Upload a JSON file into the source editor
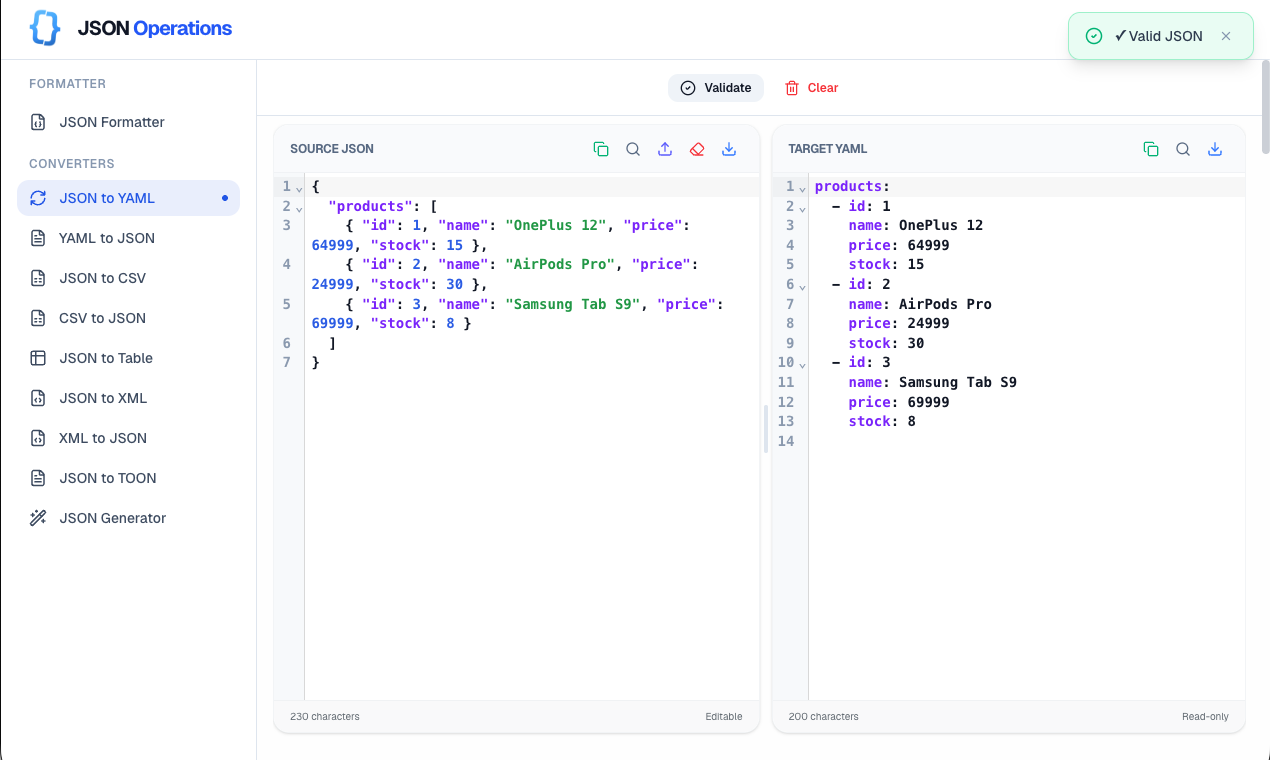 (x=665, y=148)
